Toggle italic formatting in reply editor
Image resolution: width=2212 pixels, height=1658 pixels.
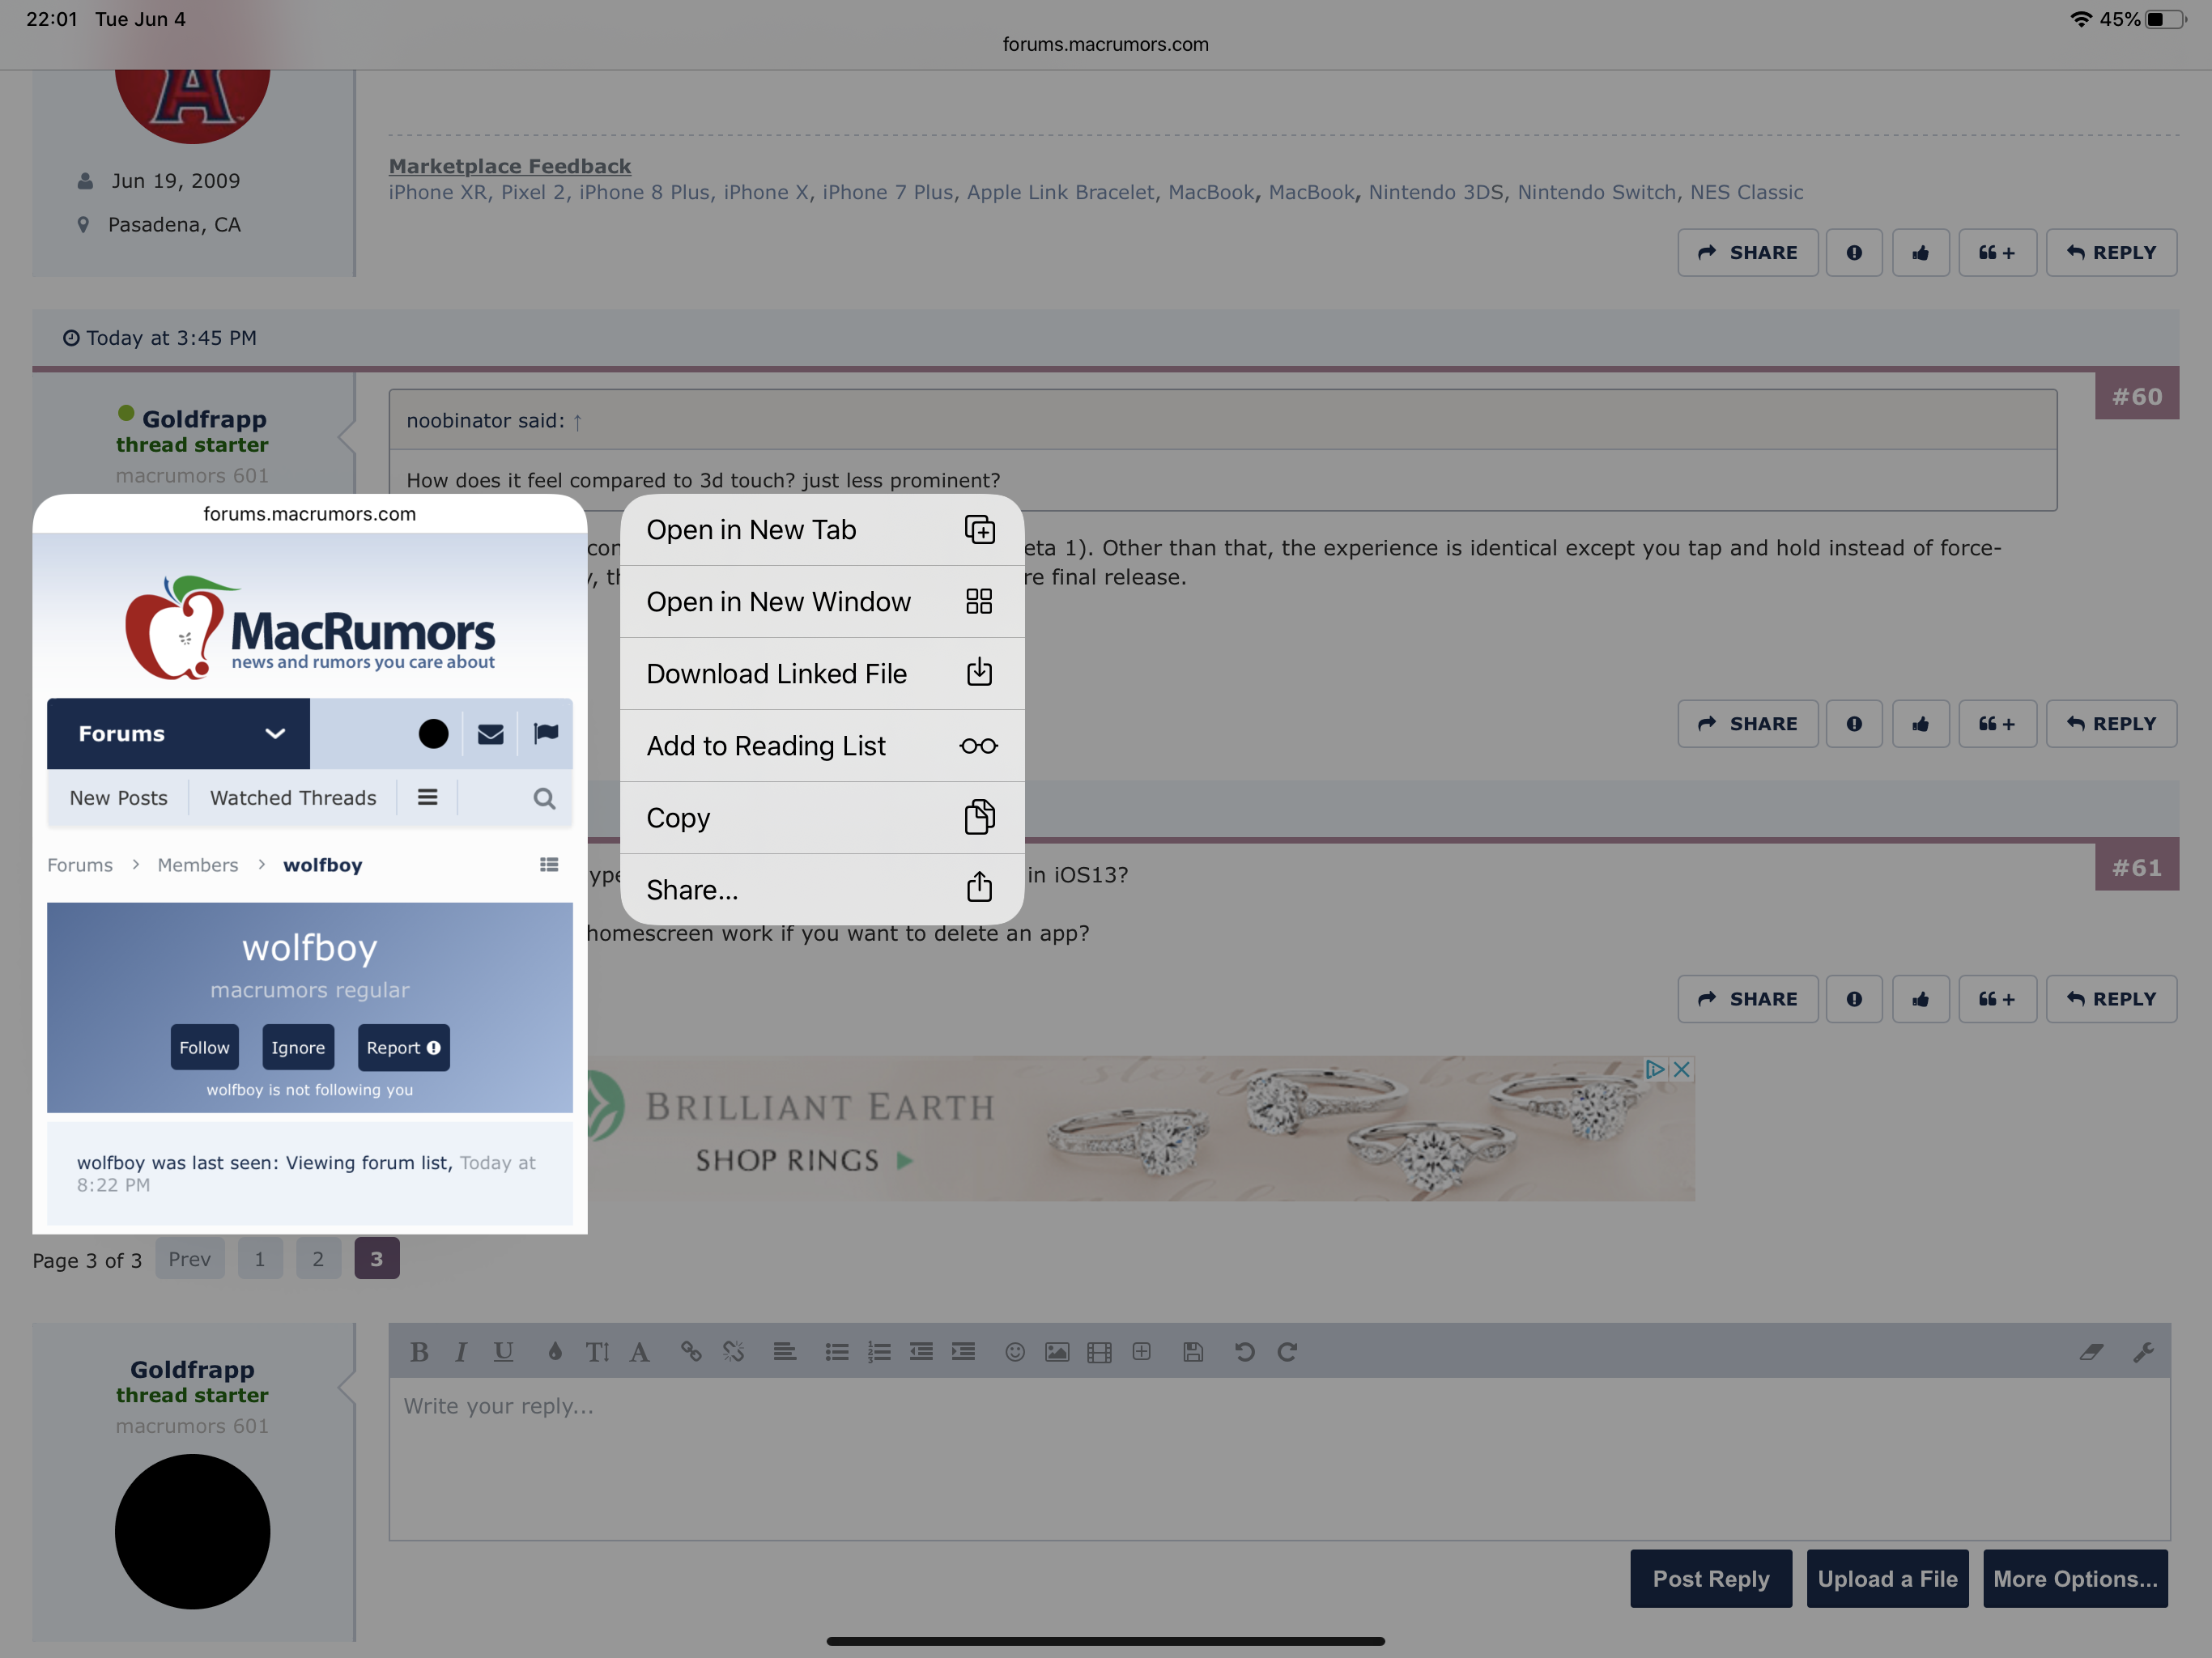pyautogui.click(x=461, y=1352)
